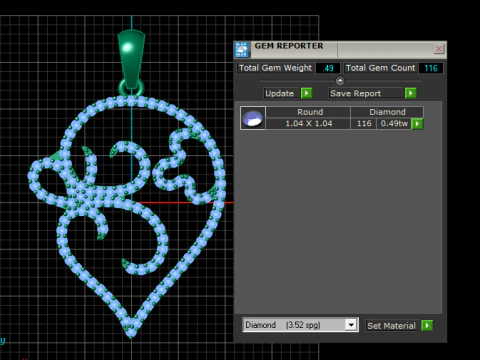The height and width of the screenshot is (360, 480).
Task: Select the green pendant bail in viewport
Action: point(131,60)
